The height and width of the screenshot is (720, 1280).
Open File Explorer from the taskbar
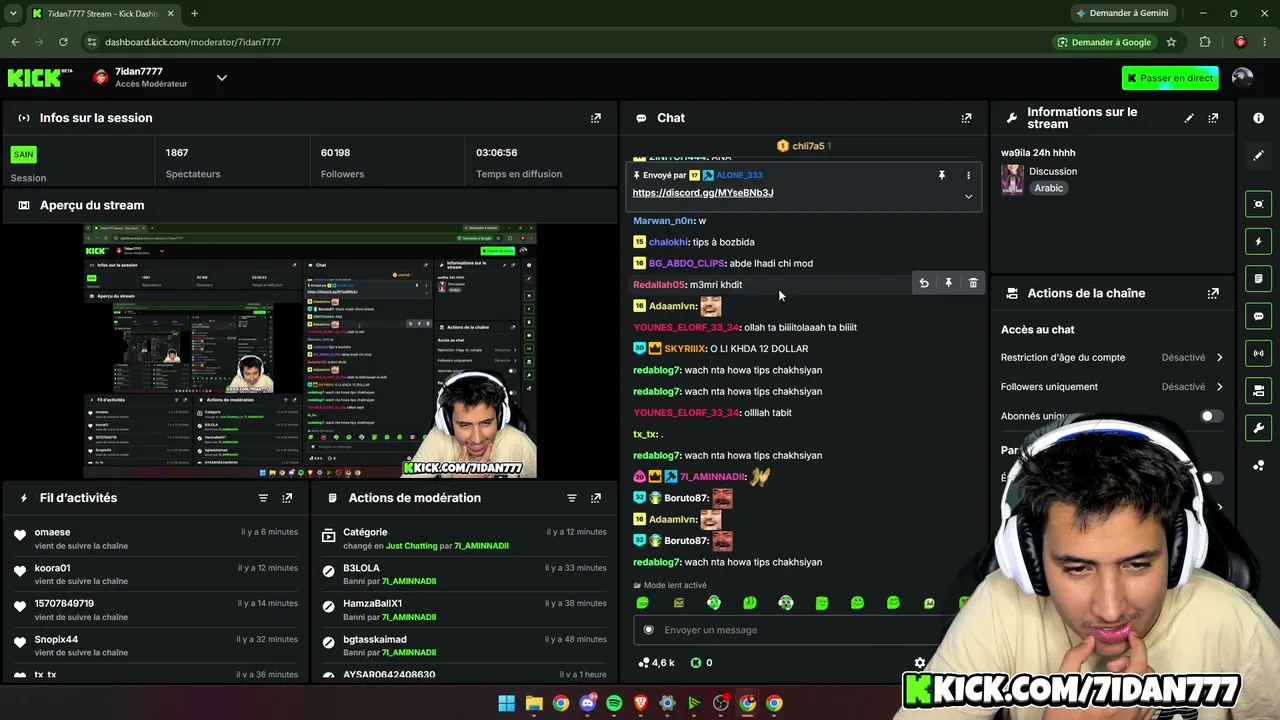(534, 703)
